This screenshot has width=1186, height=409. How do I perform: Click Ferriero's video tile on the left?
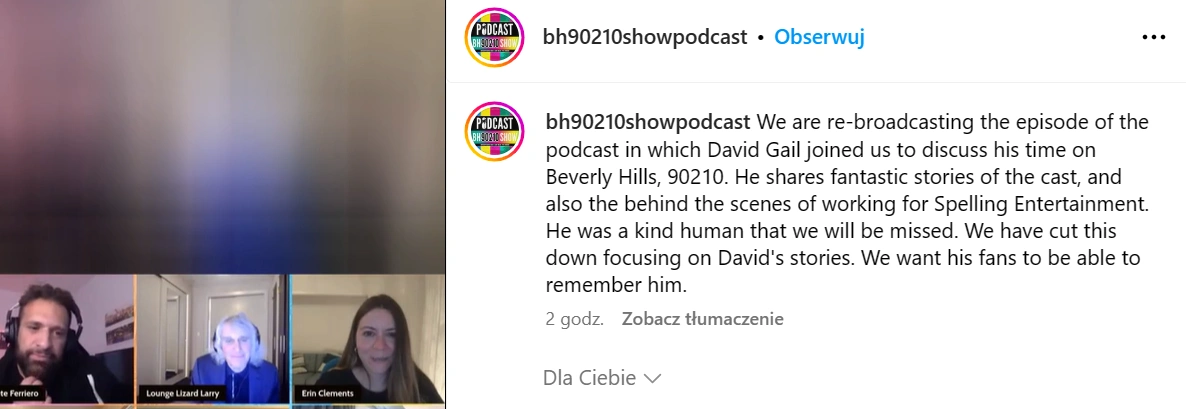67,338
